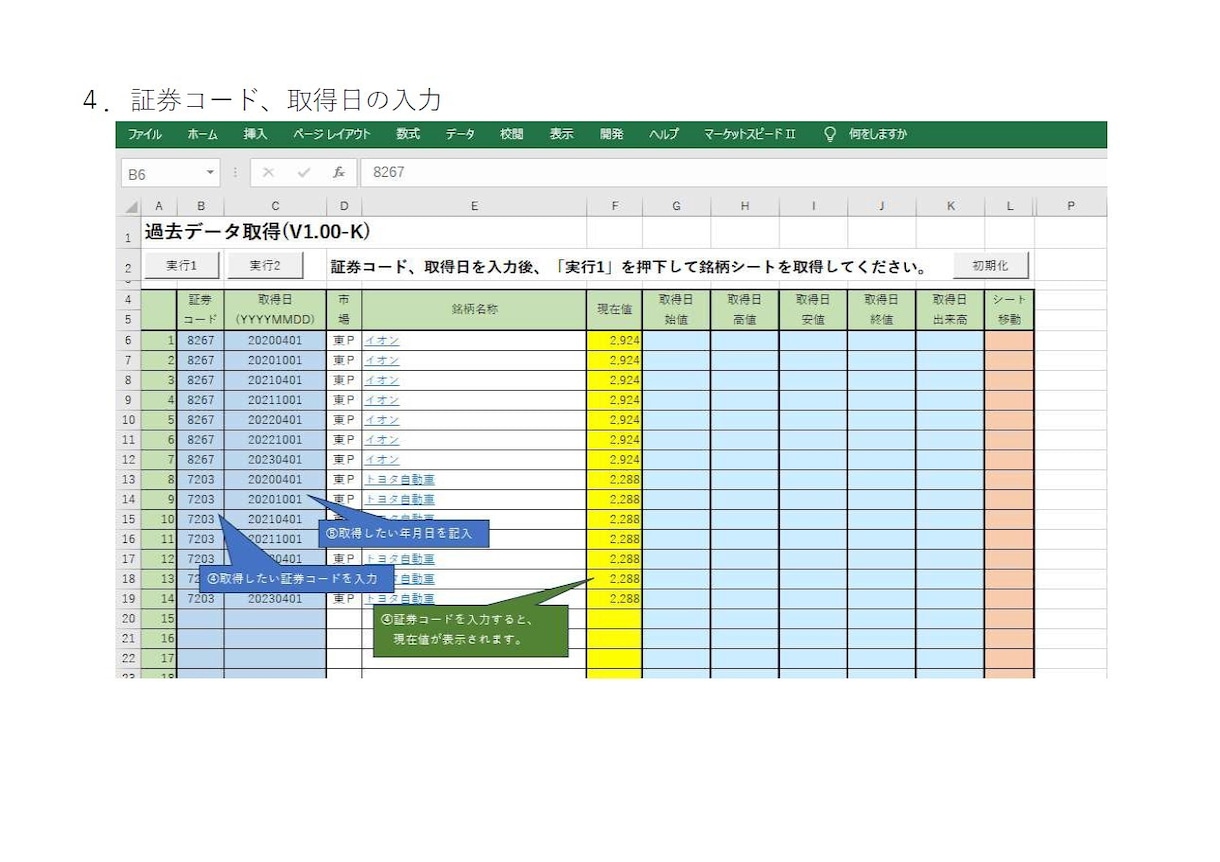Select the 7203 code cell in row 19
1220x862 pixels.
point(201,599)
